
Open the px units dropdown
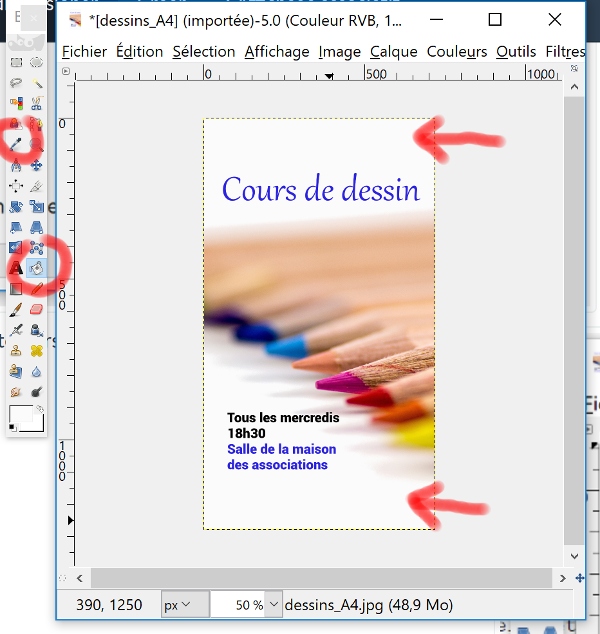(185, 604)
